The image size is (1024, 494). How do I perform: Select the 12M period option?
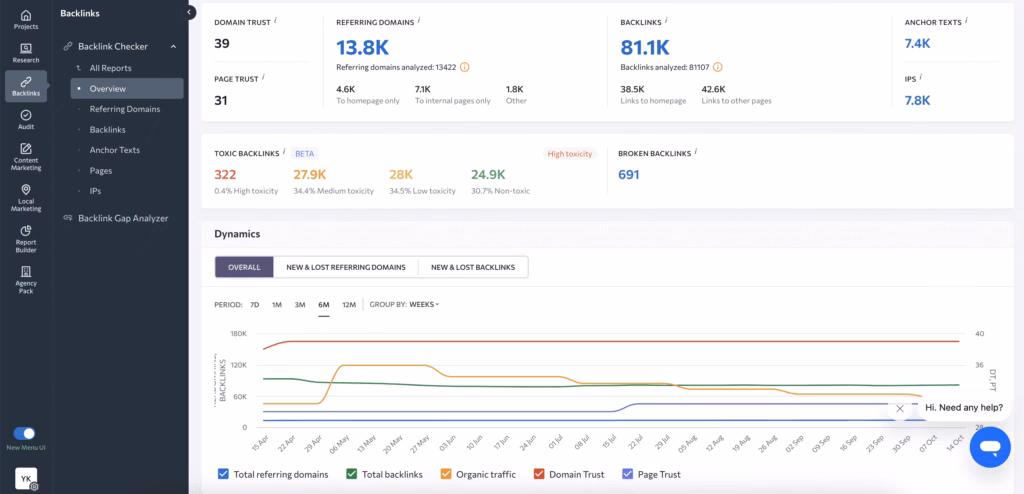point(349,304)
